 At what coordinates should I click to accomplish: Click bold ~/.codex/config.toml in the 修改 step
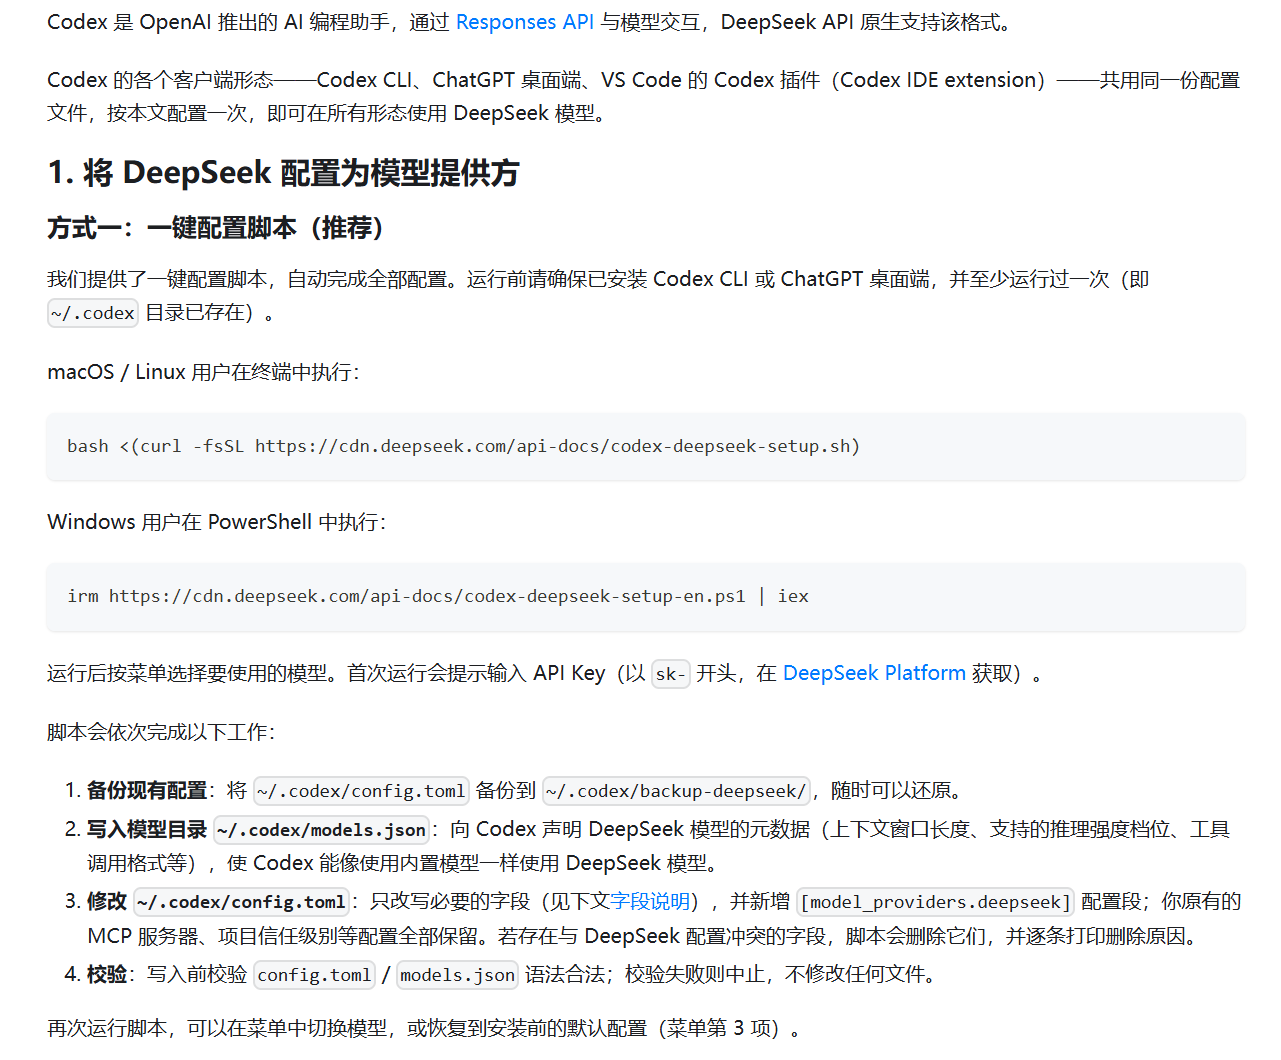pyautogui.click(x=241, y=902)
